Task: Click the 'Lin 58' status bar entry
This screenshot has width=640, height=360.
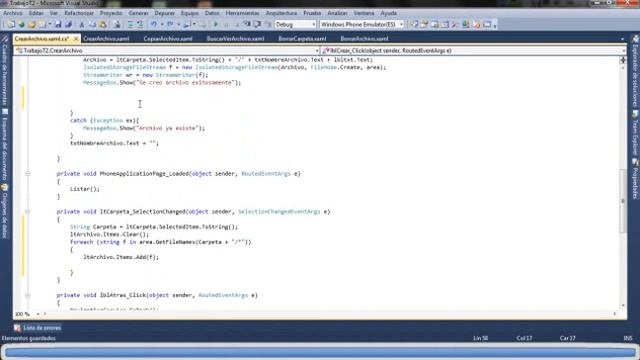Action: pyautogui.click(x=480, y=338)
